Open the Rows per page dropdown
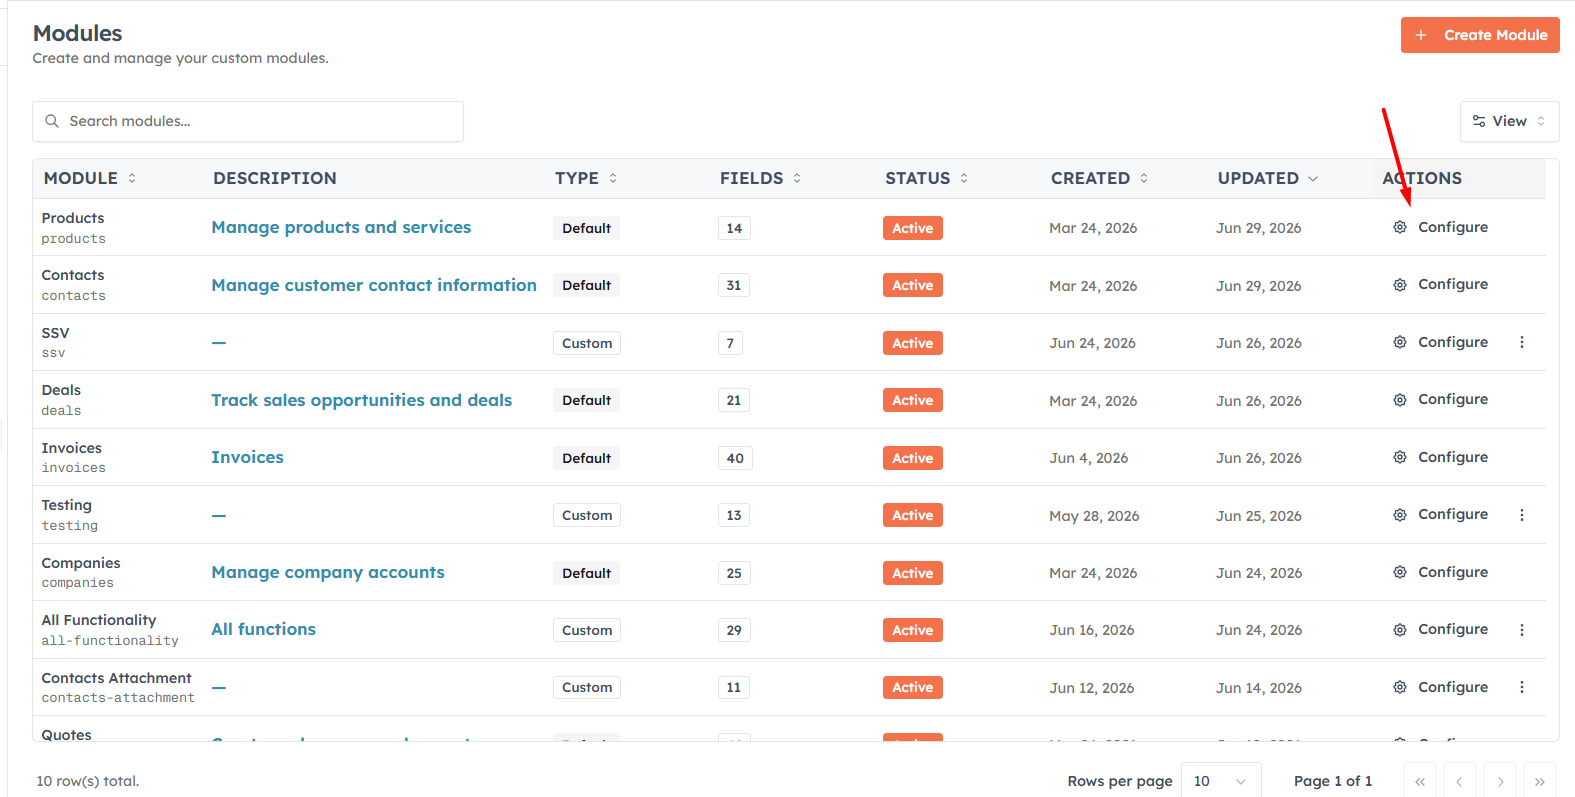1575x797 pixels. click(x=1221, y=781)
